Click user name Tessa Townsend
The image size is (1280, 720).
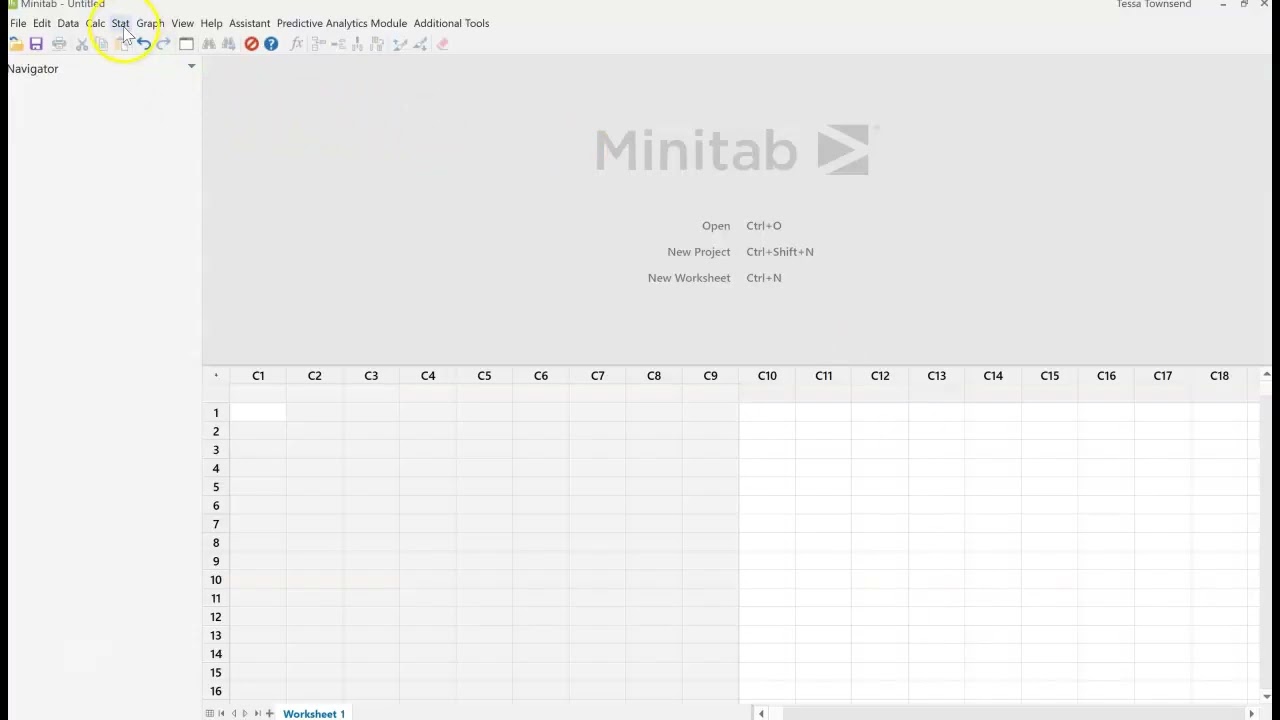[1154, 5]
